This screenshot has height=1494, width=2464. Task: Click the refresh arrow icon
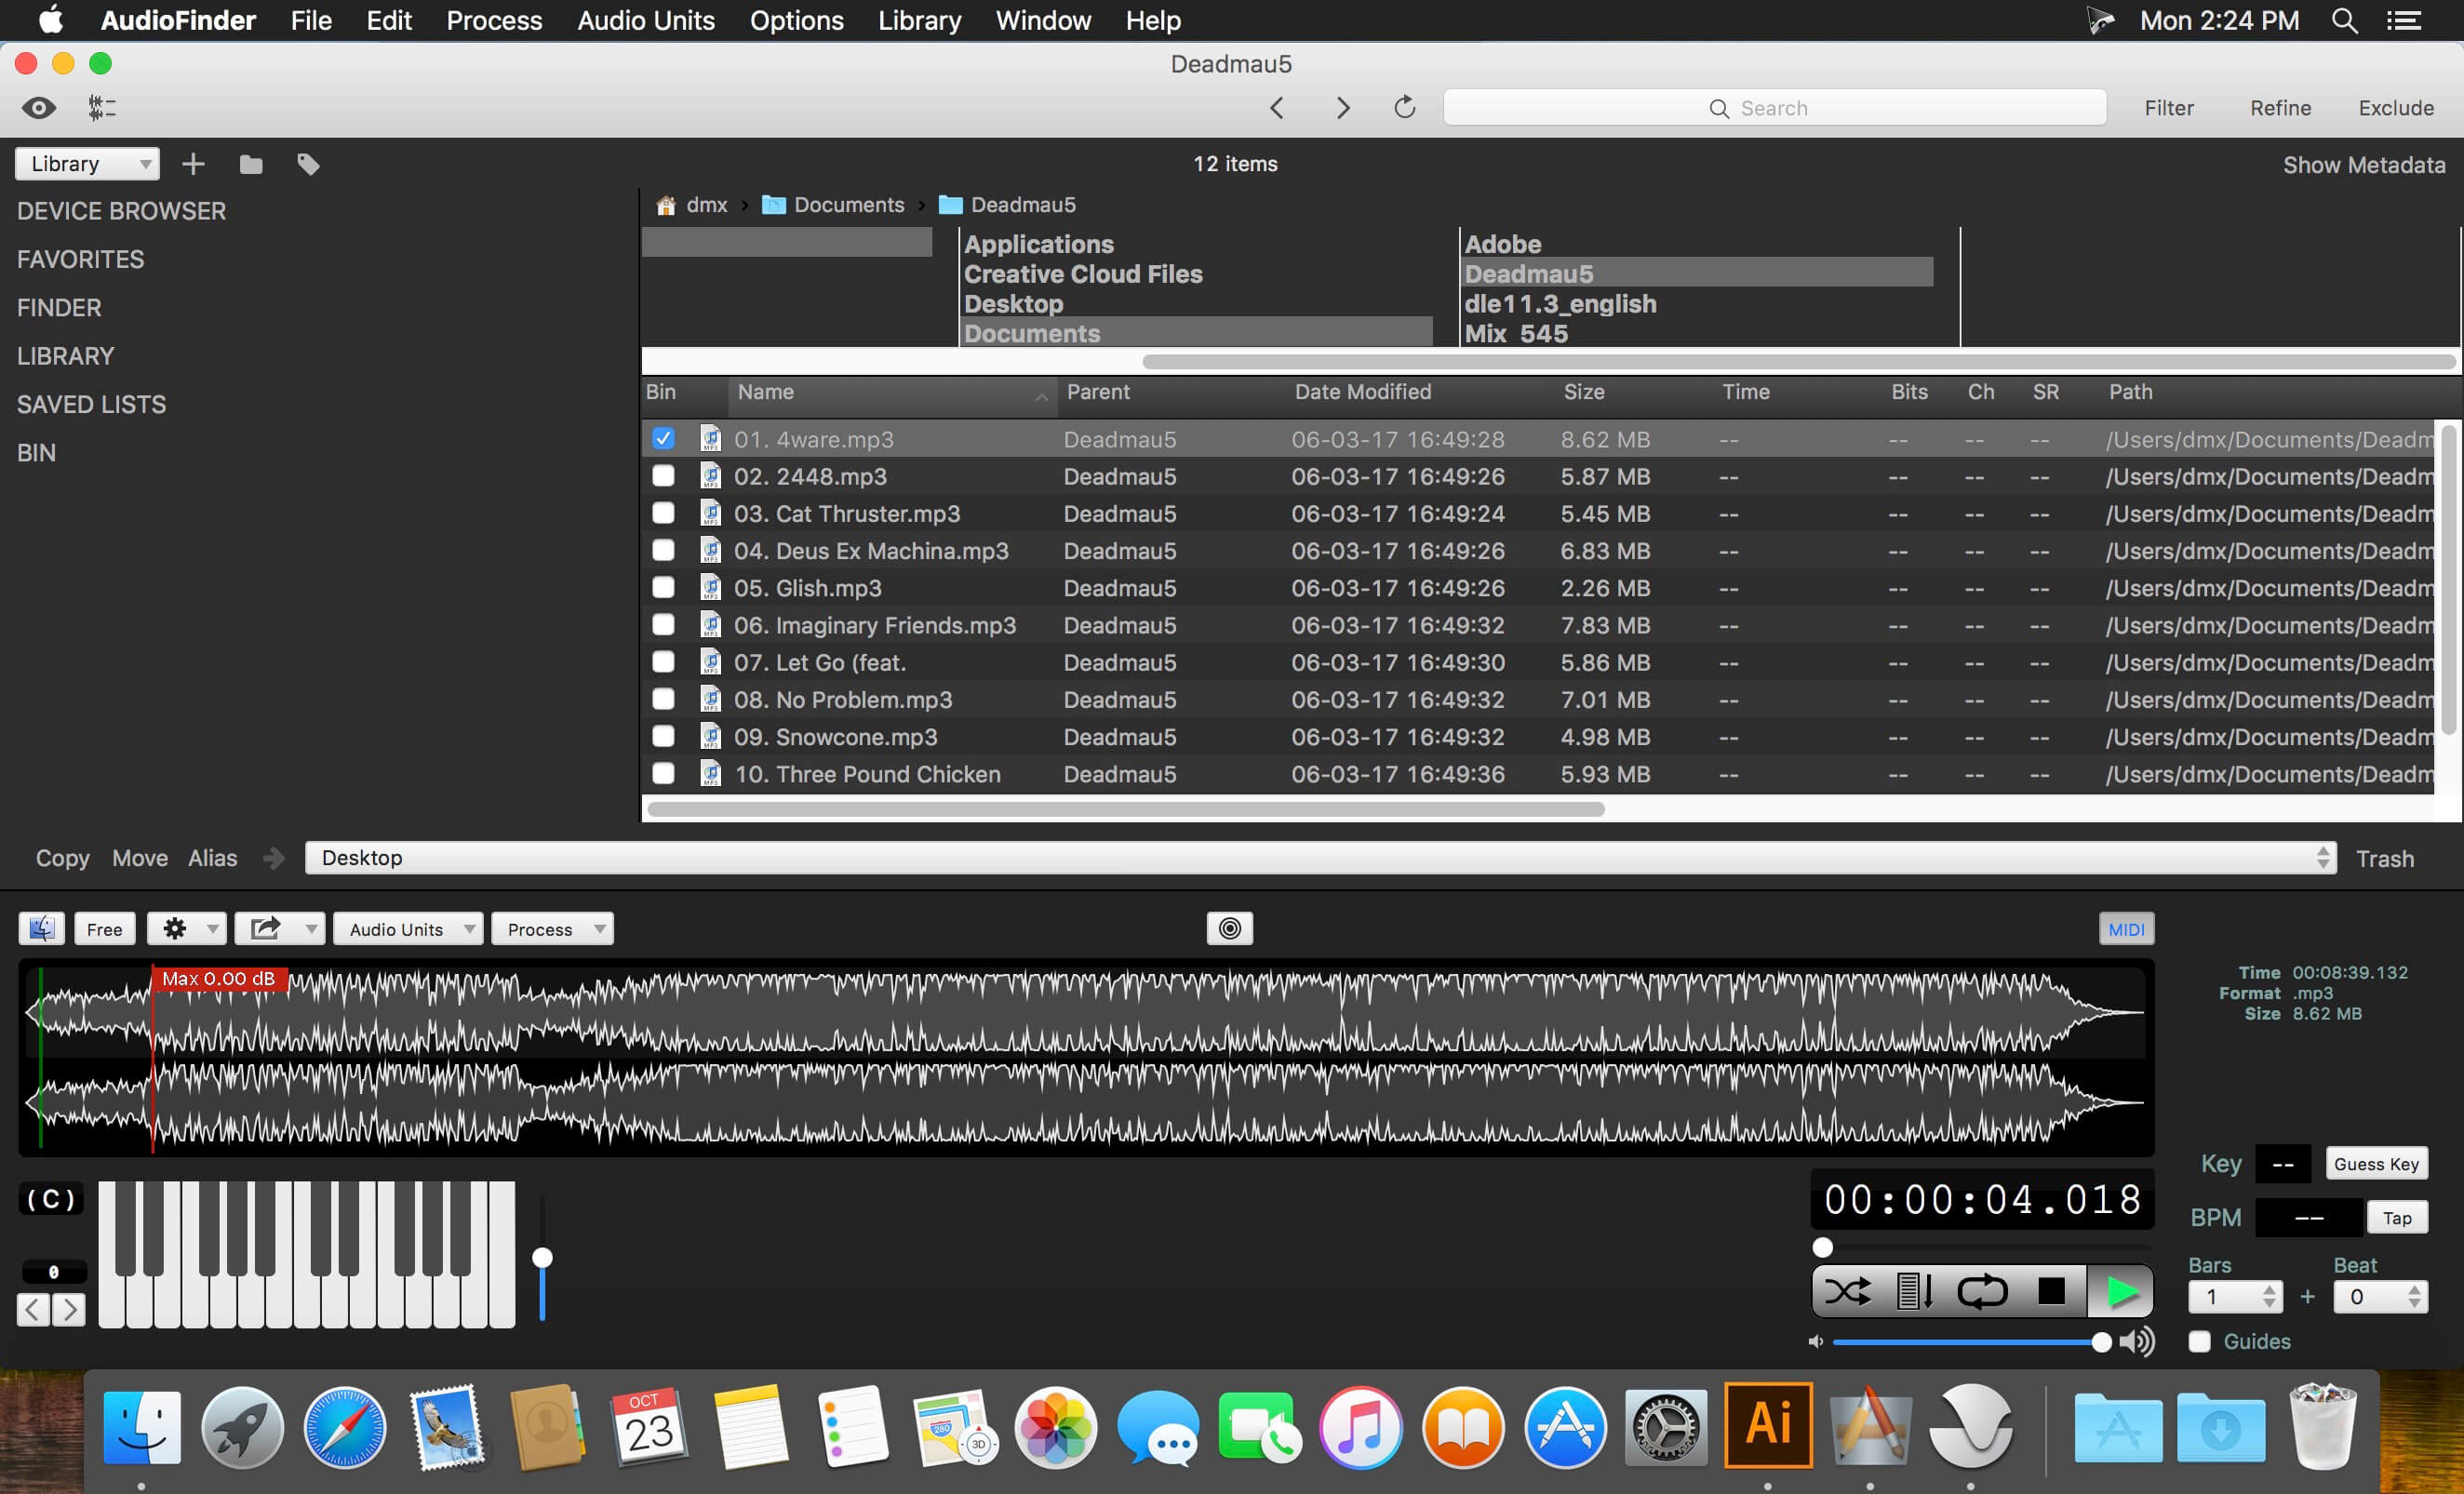pyautogui.click(x=1404, y=107)
